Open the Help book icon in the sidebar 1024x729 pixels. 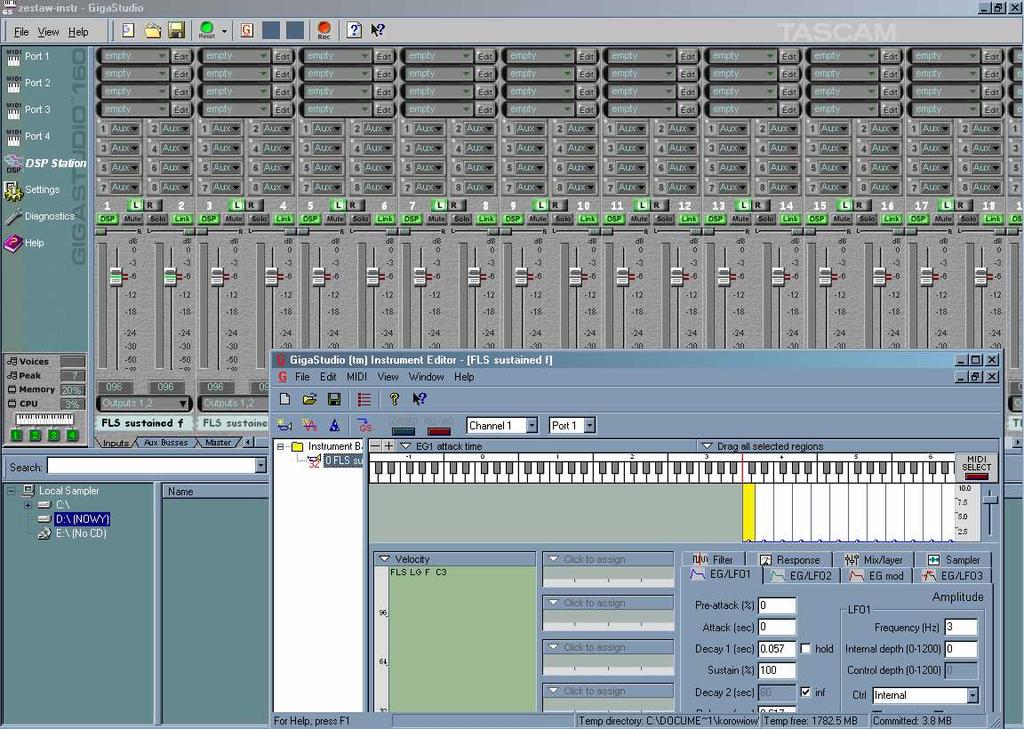click(13, 244)
